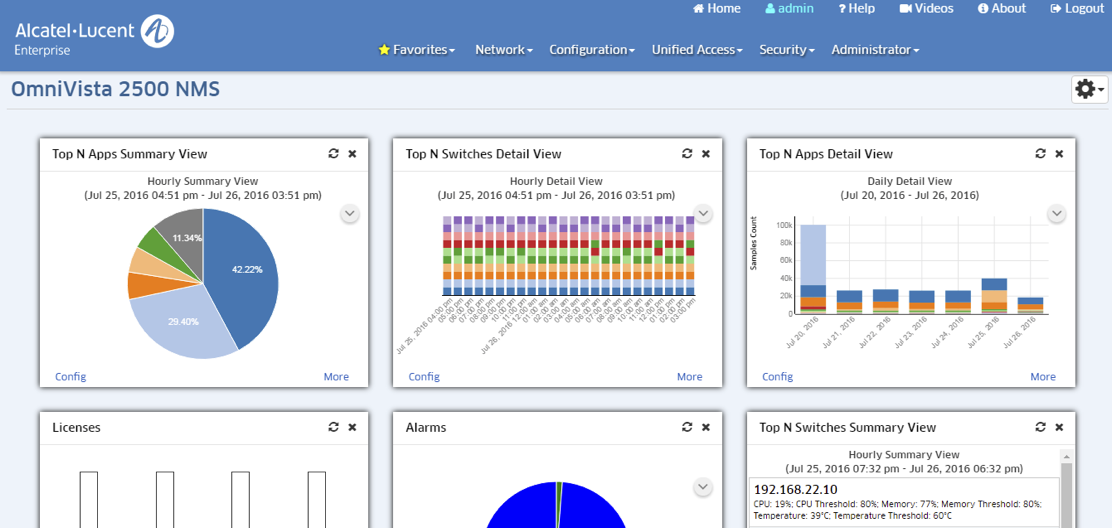The image size is (1112, 528).
Task: Expand chart options in Top N Apps Detail View
Action: point(1057,213)
